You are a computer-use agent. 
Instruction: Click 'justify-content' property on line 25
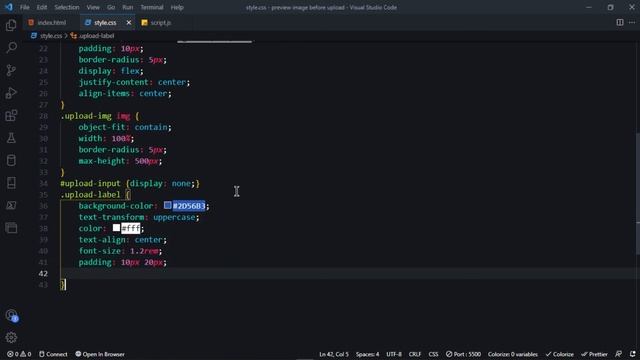point(113,82)
